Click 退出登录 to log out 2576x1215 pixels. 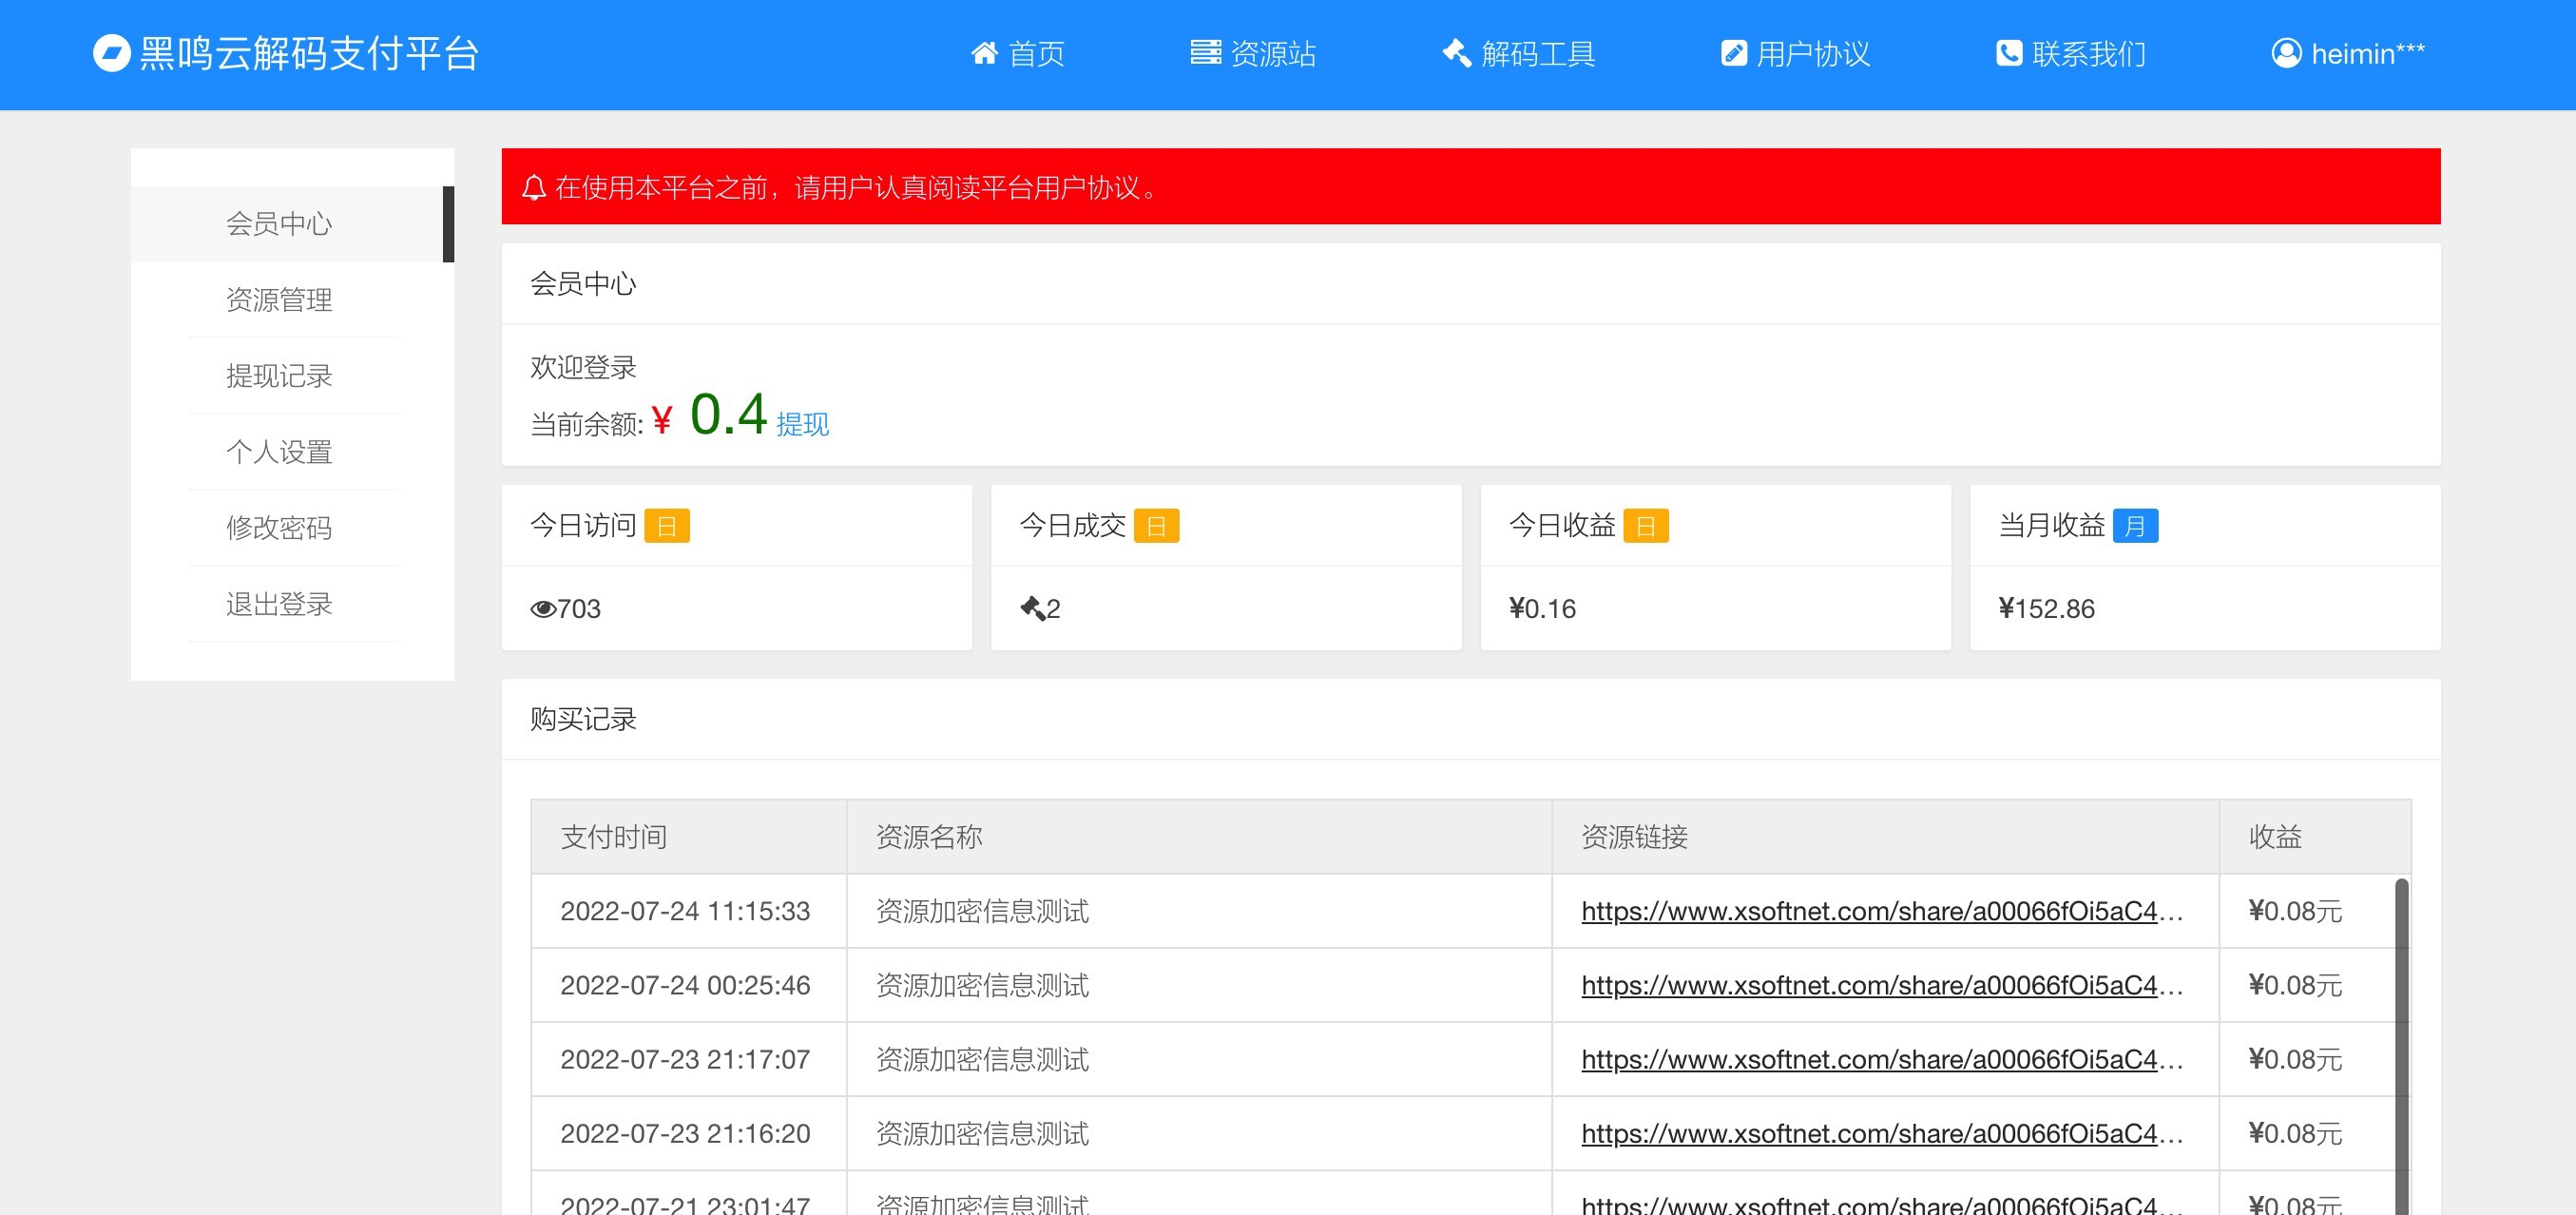point(279,604)
